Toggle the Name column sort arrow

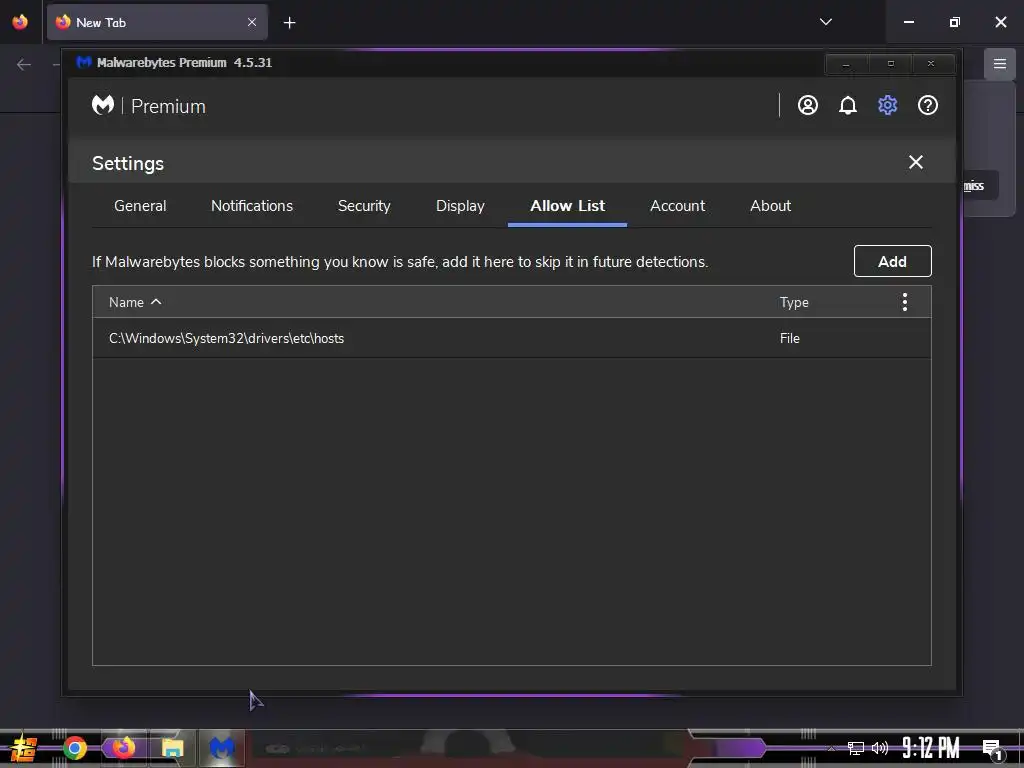point(156,302)
